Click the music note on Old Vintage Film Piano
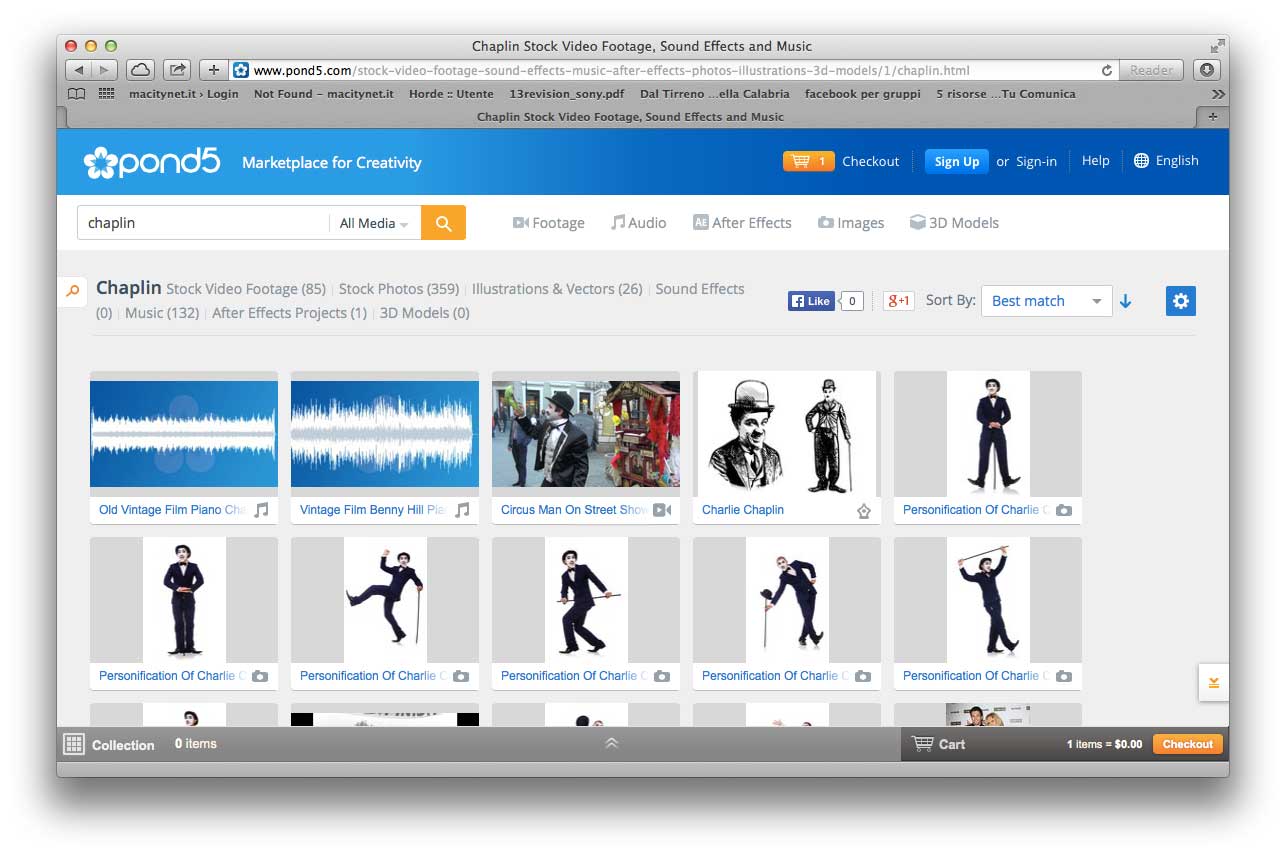Viewport: 1286px width, 856px height. click(261, 510)
